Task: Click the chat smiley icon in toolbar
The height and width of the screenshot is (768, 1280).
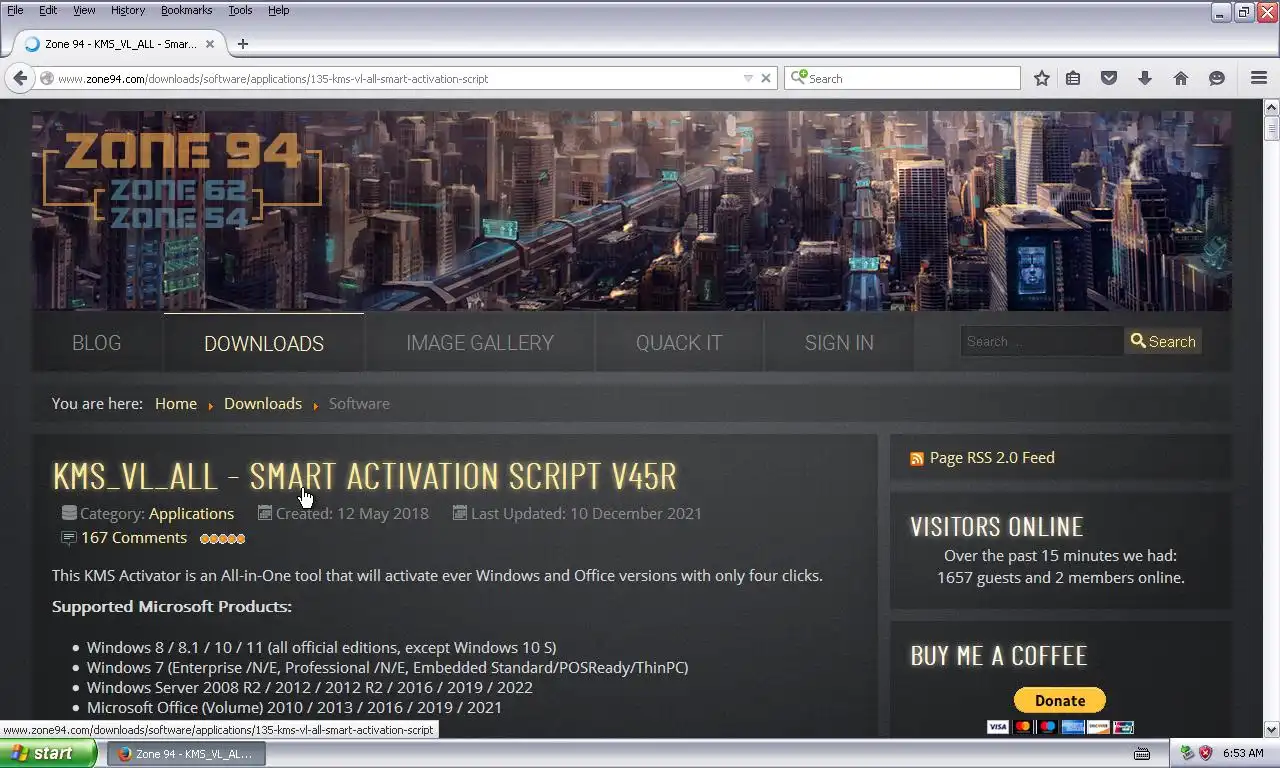Action: click(1217, 78)
